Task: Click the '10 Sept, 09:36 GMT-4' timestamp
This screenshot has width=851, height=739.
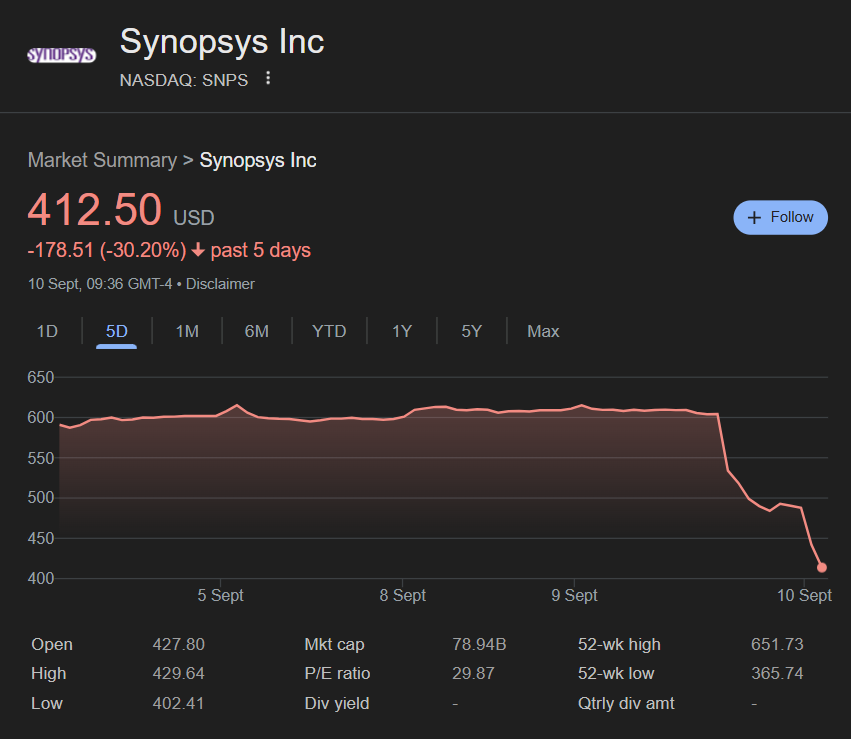Action: point(100,284)
